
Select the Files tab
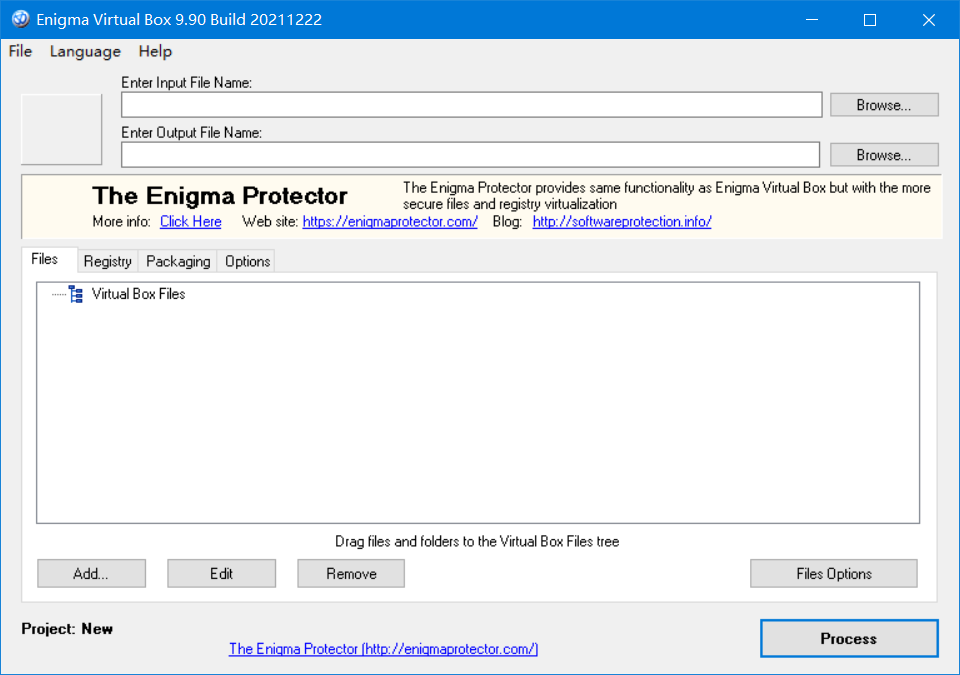coord(44,259)
